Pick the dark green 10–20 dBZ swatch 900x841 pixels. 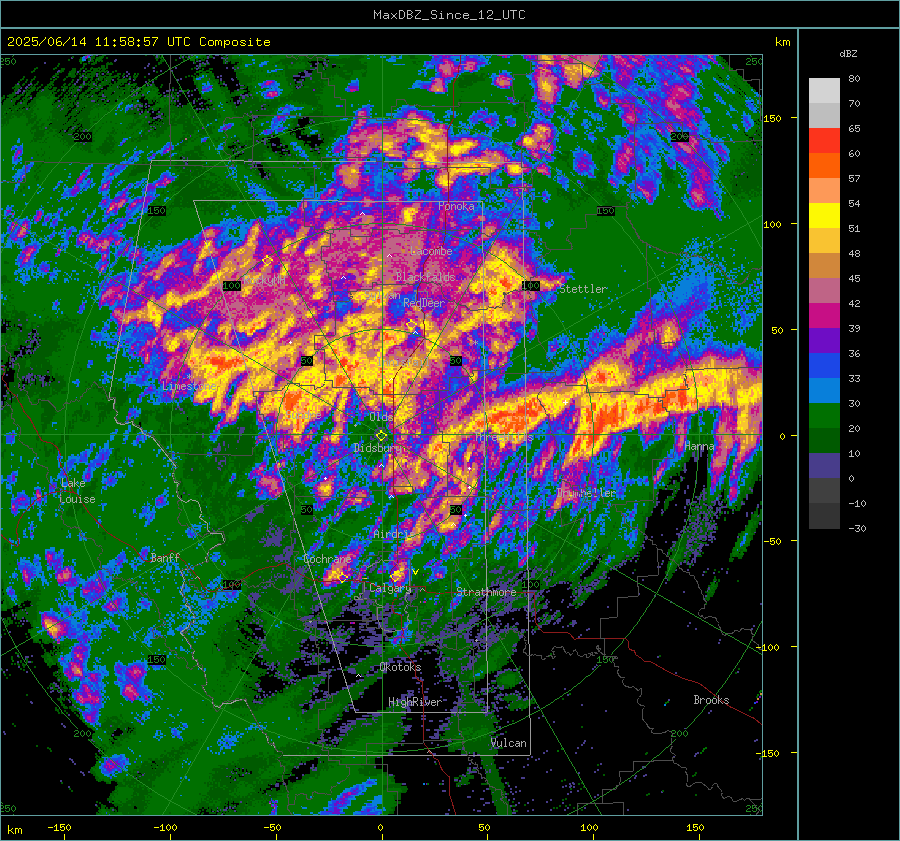pos(824,441)
